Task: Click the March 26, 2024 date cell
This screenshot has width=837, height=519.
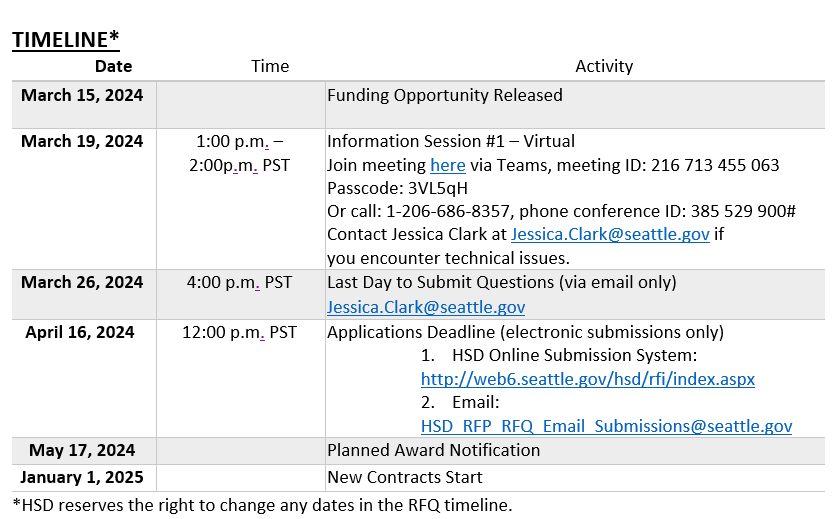Action: point(82,283)
